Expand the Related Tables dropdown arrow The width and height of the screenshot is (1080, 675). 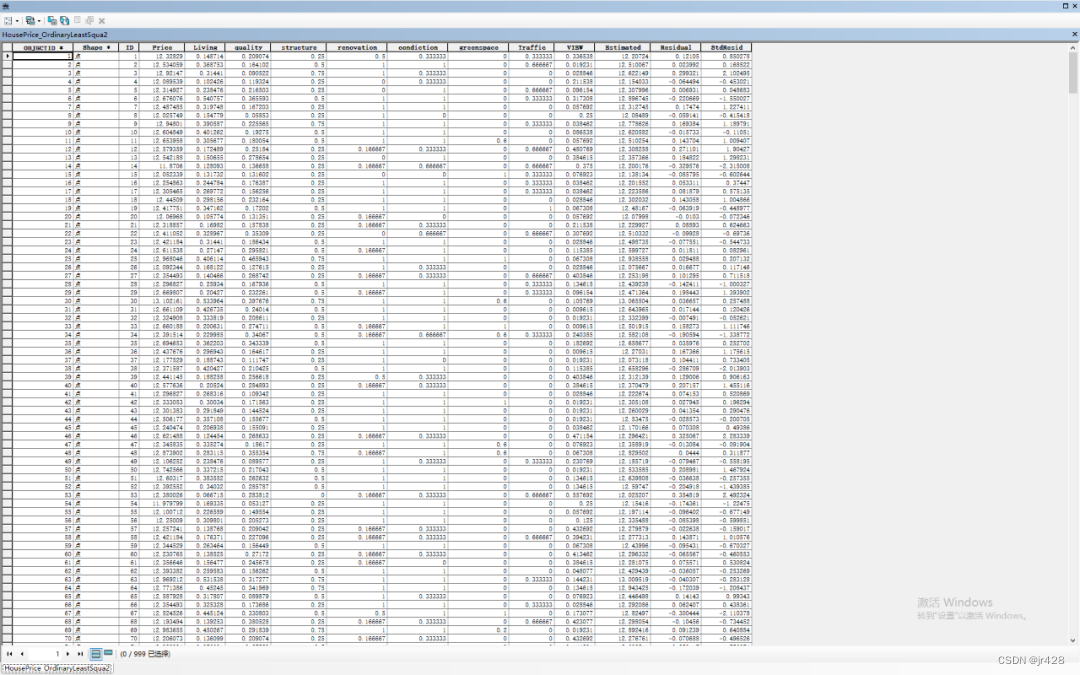(x=39, y=21)
